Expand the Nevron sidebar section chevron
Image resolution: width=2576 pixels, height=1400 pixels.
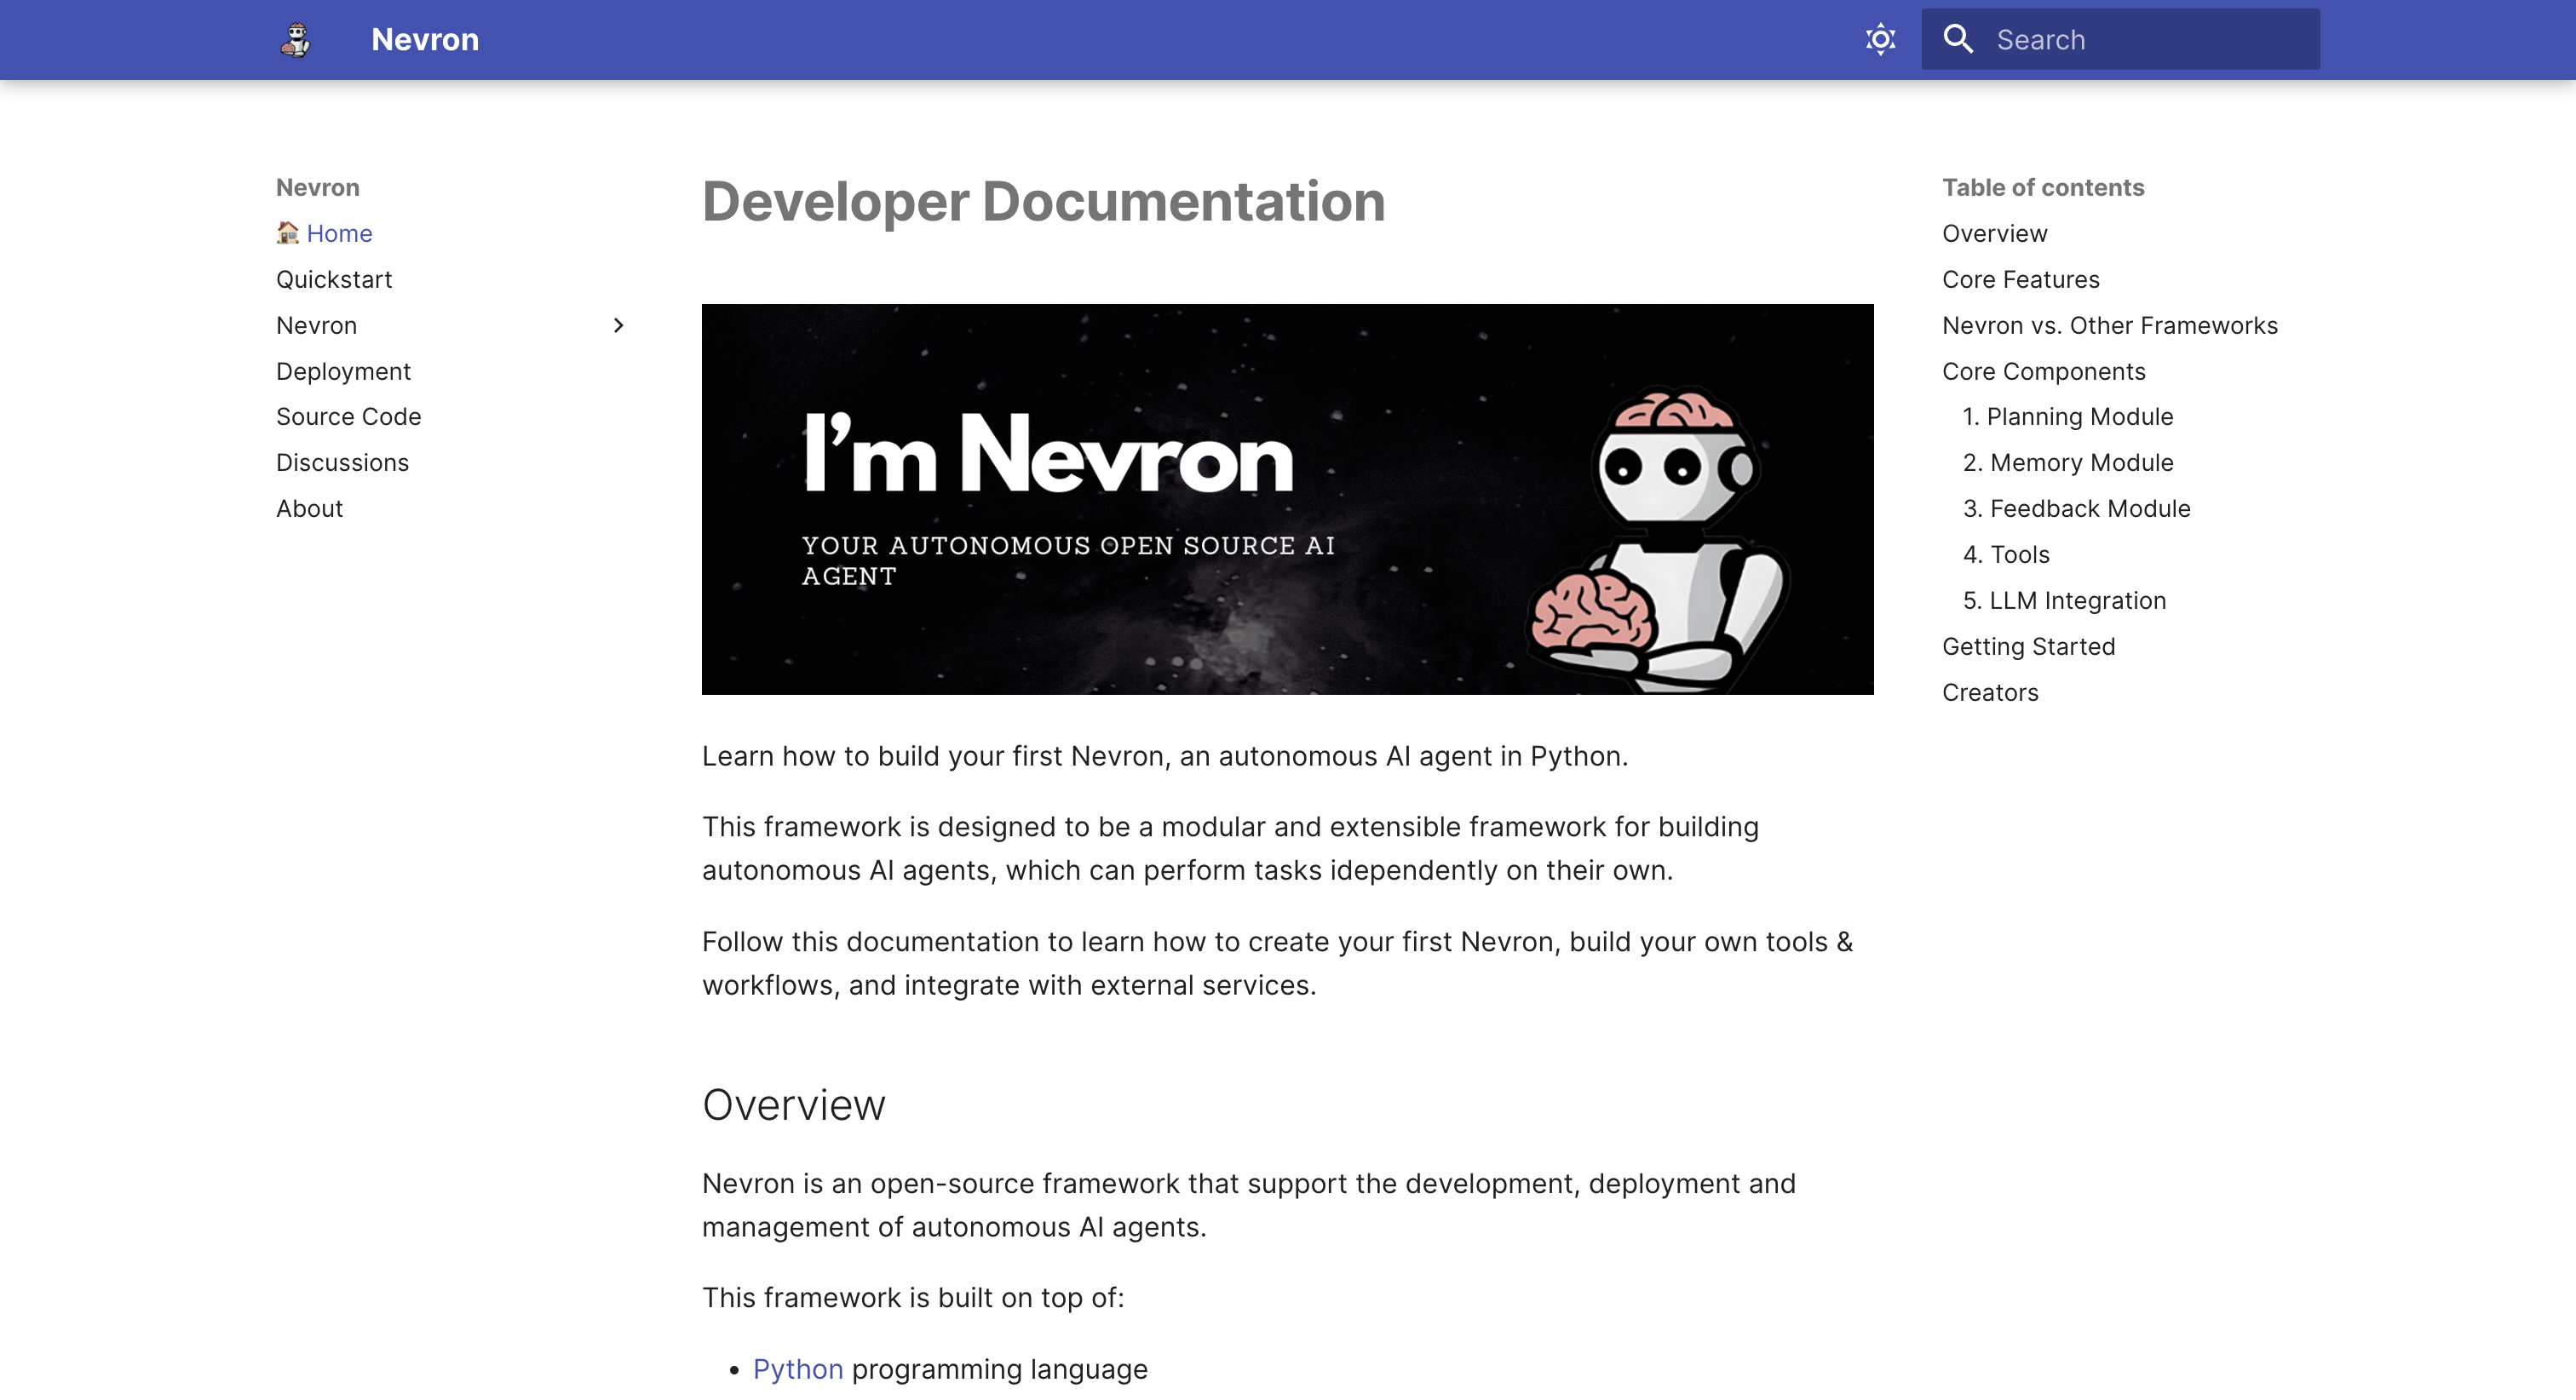tap(618, 326)
